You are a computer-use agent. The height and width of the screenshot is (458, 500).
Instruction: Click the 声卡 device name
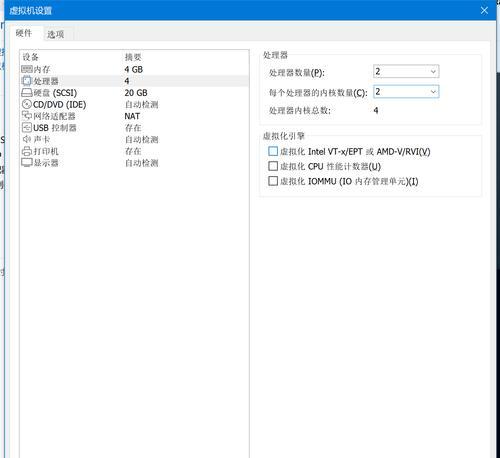click(x=42, y=139)
